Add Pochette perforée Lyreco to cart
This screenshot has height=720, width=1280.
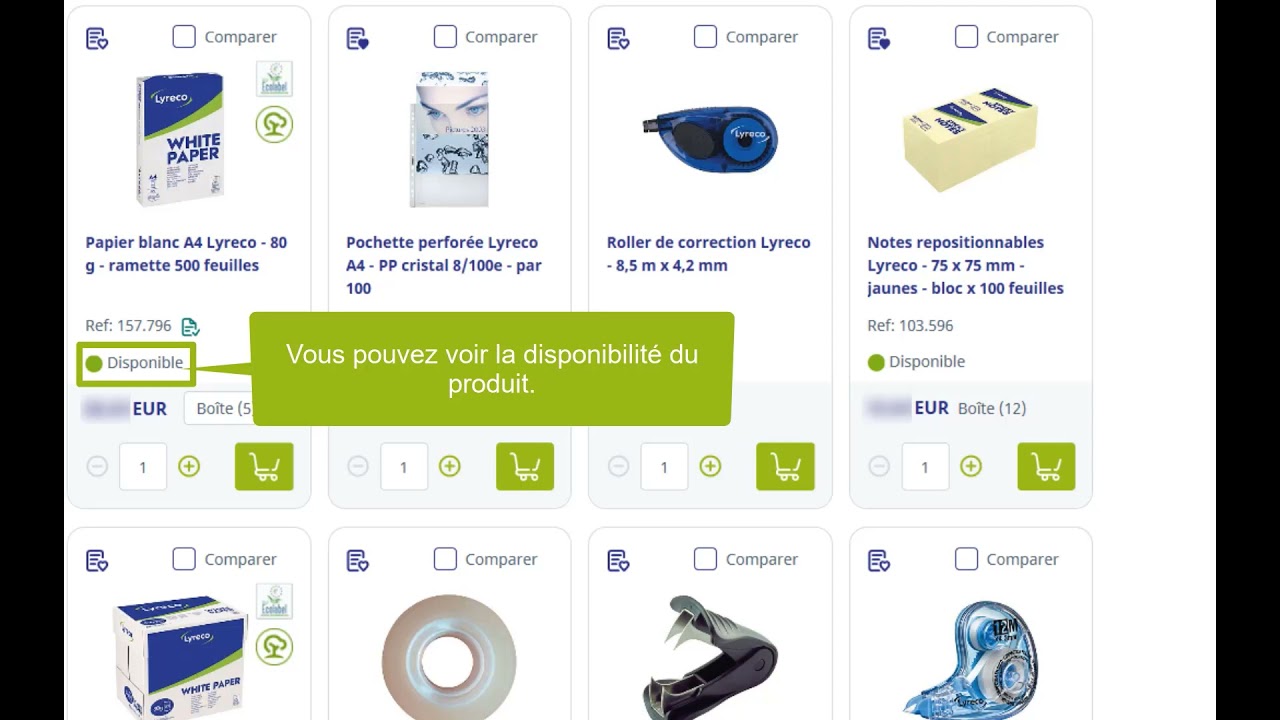pyautogui.click(x=525, y=466)
